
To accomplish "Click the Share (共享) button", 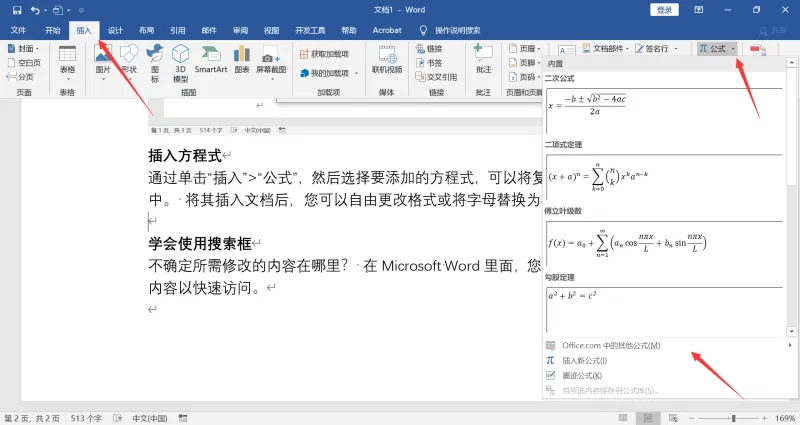I will [x=773, y=31].
